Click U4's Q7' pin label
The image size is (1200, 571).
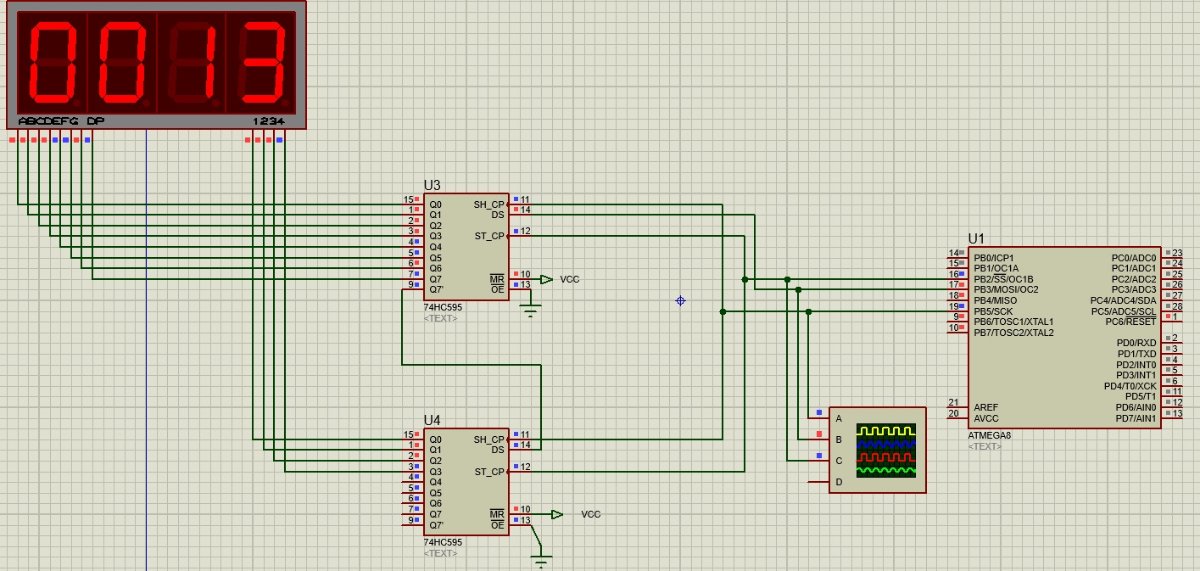coord(436,524)
